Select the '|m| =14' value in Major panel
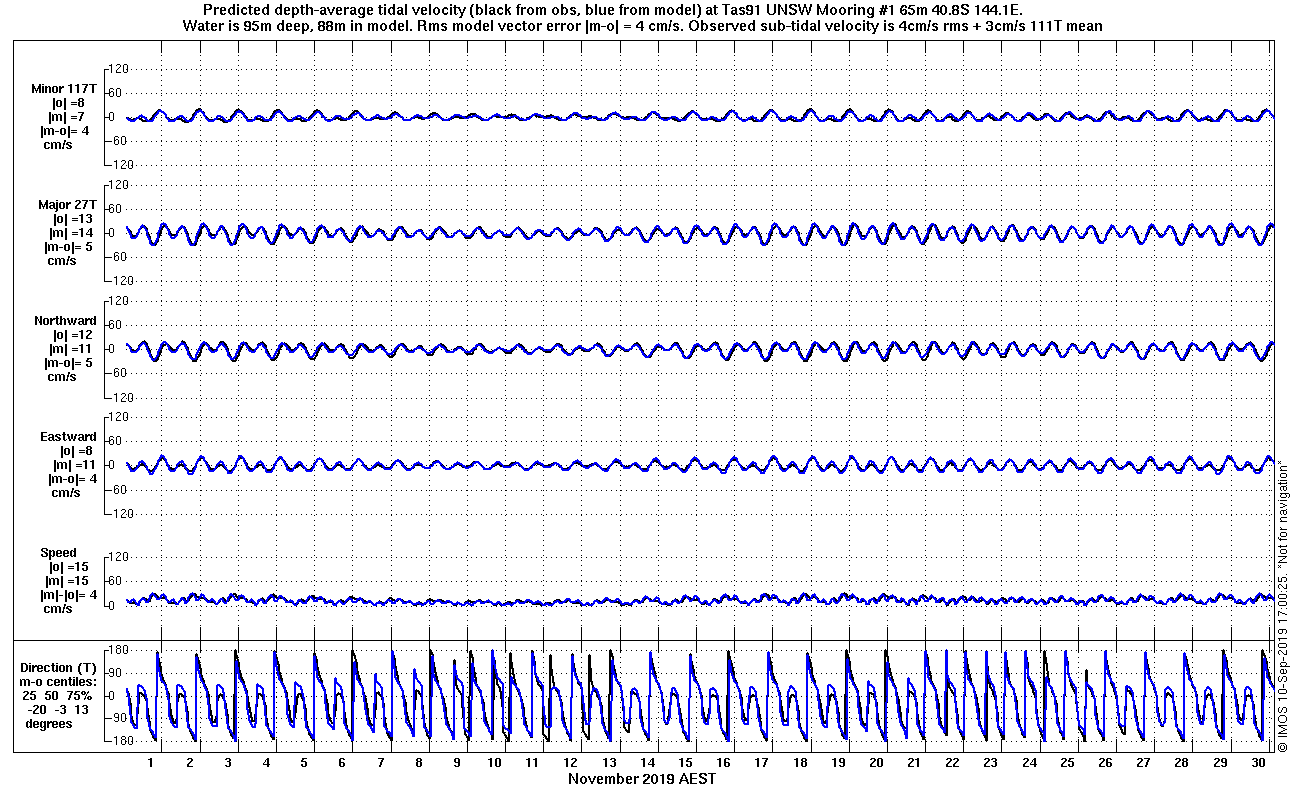This screenshot has height=800, width=1300. pos(72,233)
